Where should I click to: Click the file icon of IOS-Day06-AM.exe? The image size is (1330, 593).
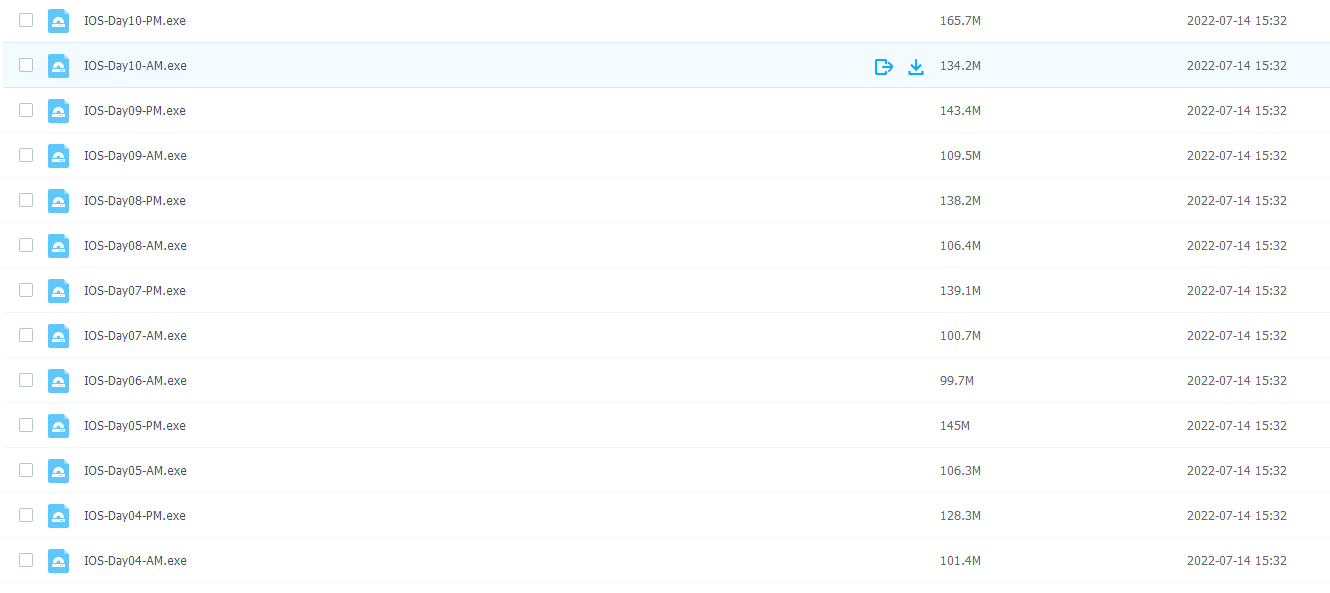[59, 381]
